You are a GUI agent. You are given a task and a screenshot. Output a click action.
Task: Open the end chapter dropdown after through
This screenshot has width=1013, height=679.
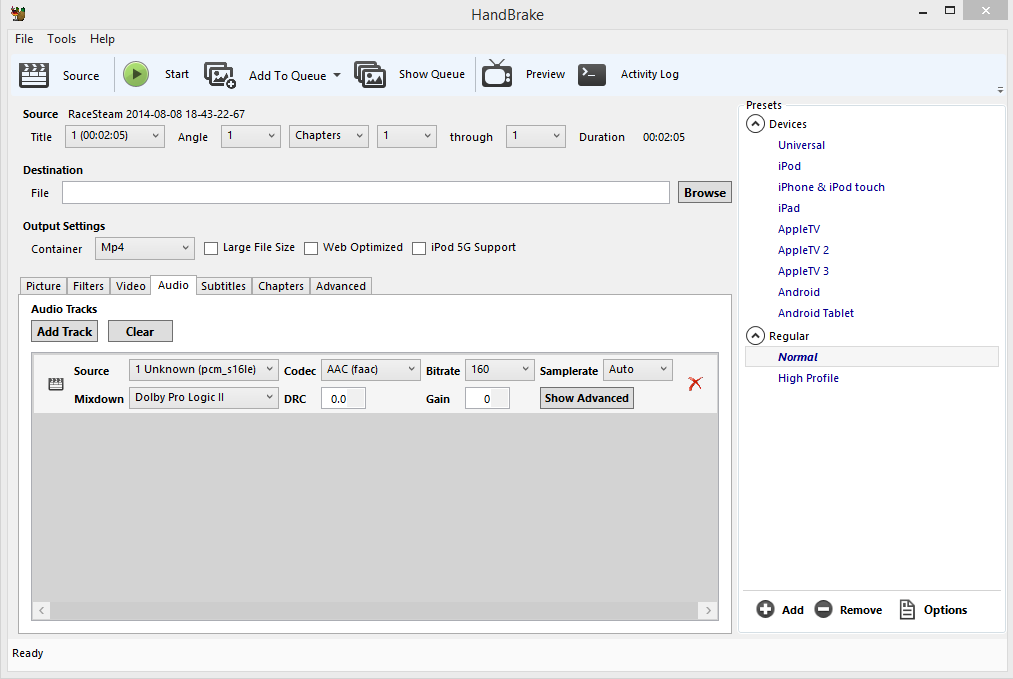click(x=536, y=136)
